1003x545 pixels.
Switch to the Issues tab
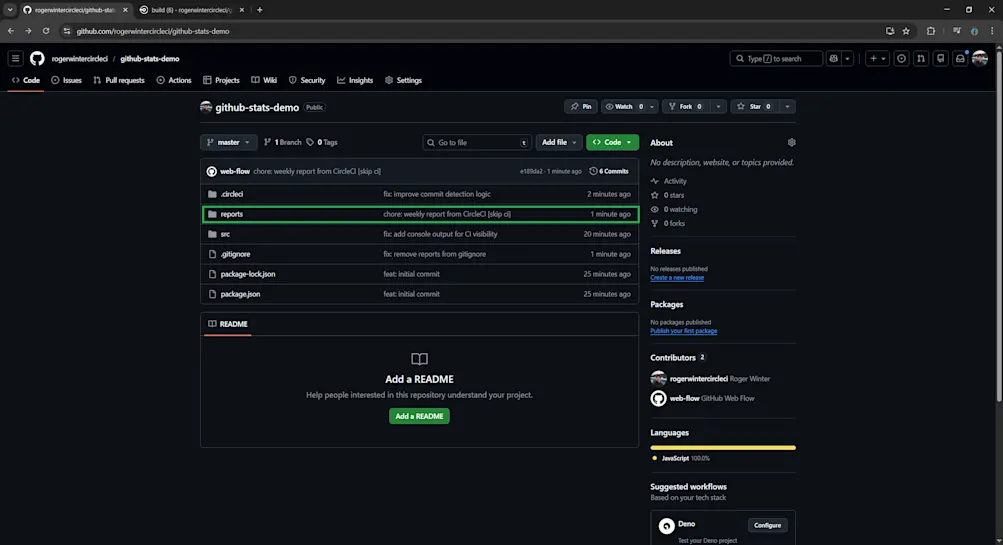[x=67, y=80]
